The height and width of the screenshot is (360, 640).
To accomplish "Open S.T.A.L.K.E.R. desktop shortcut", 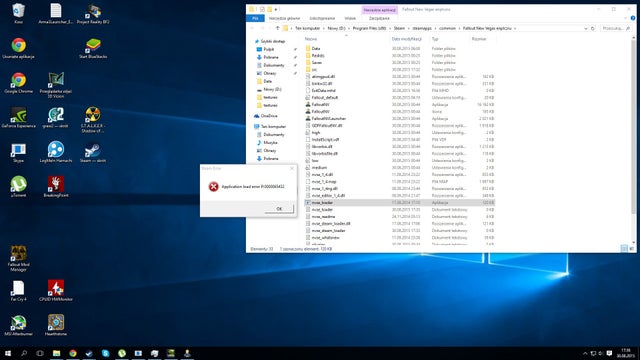I will pyautogui.click(x=93, y=119).
